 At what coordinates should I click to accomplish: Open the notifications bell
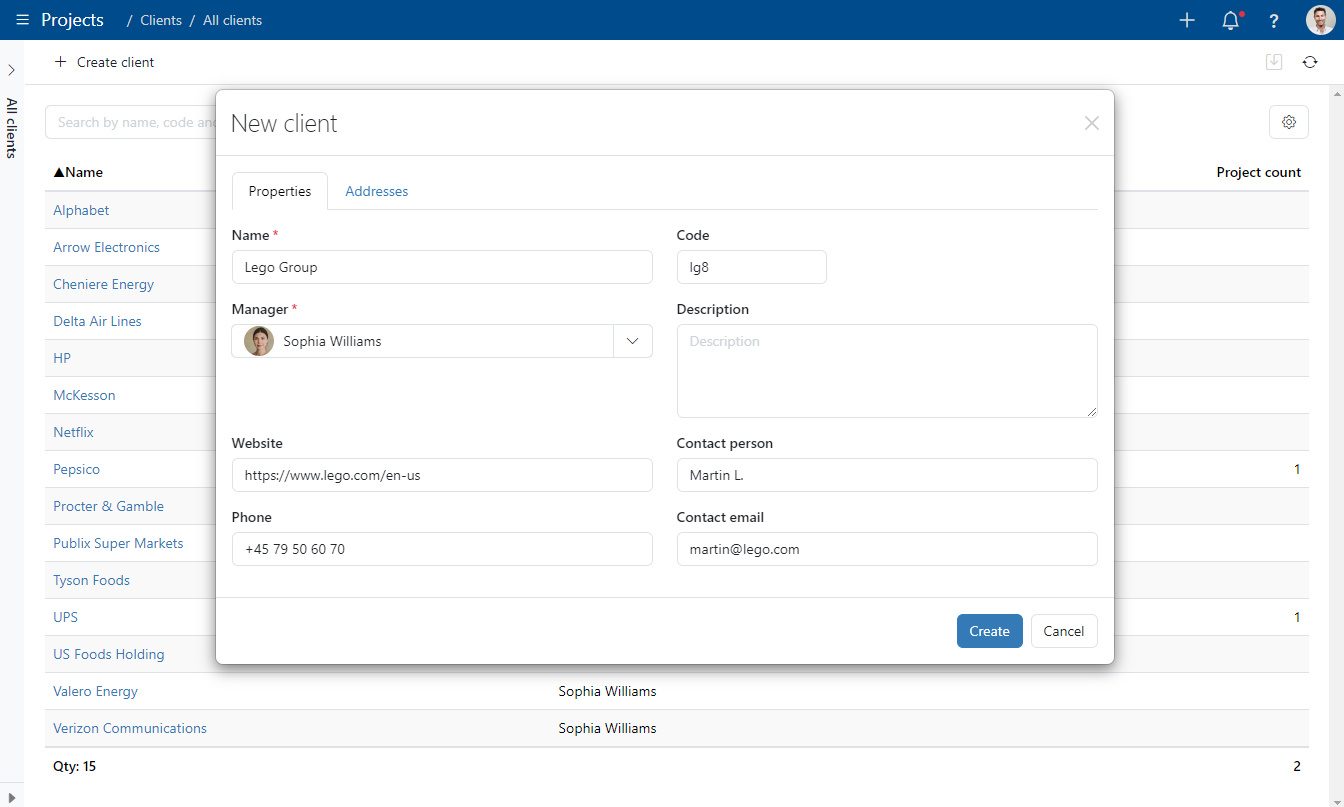click(x=1231, y=20)
